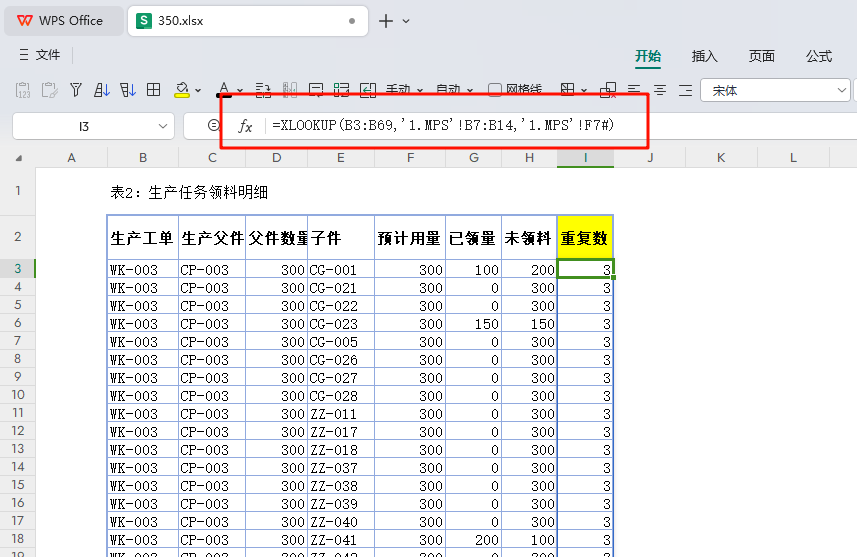Open the WPS Office home tab
The width and height of the screenshot is (857, 557).
[63, 21]
